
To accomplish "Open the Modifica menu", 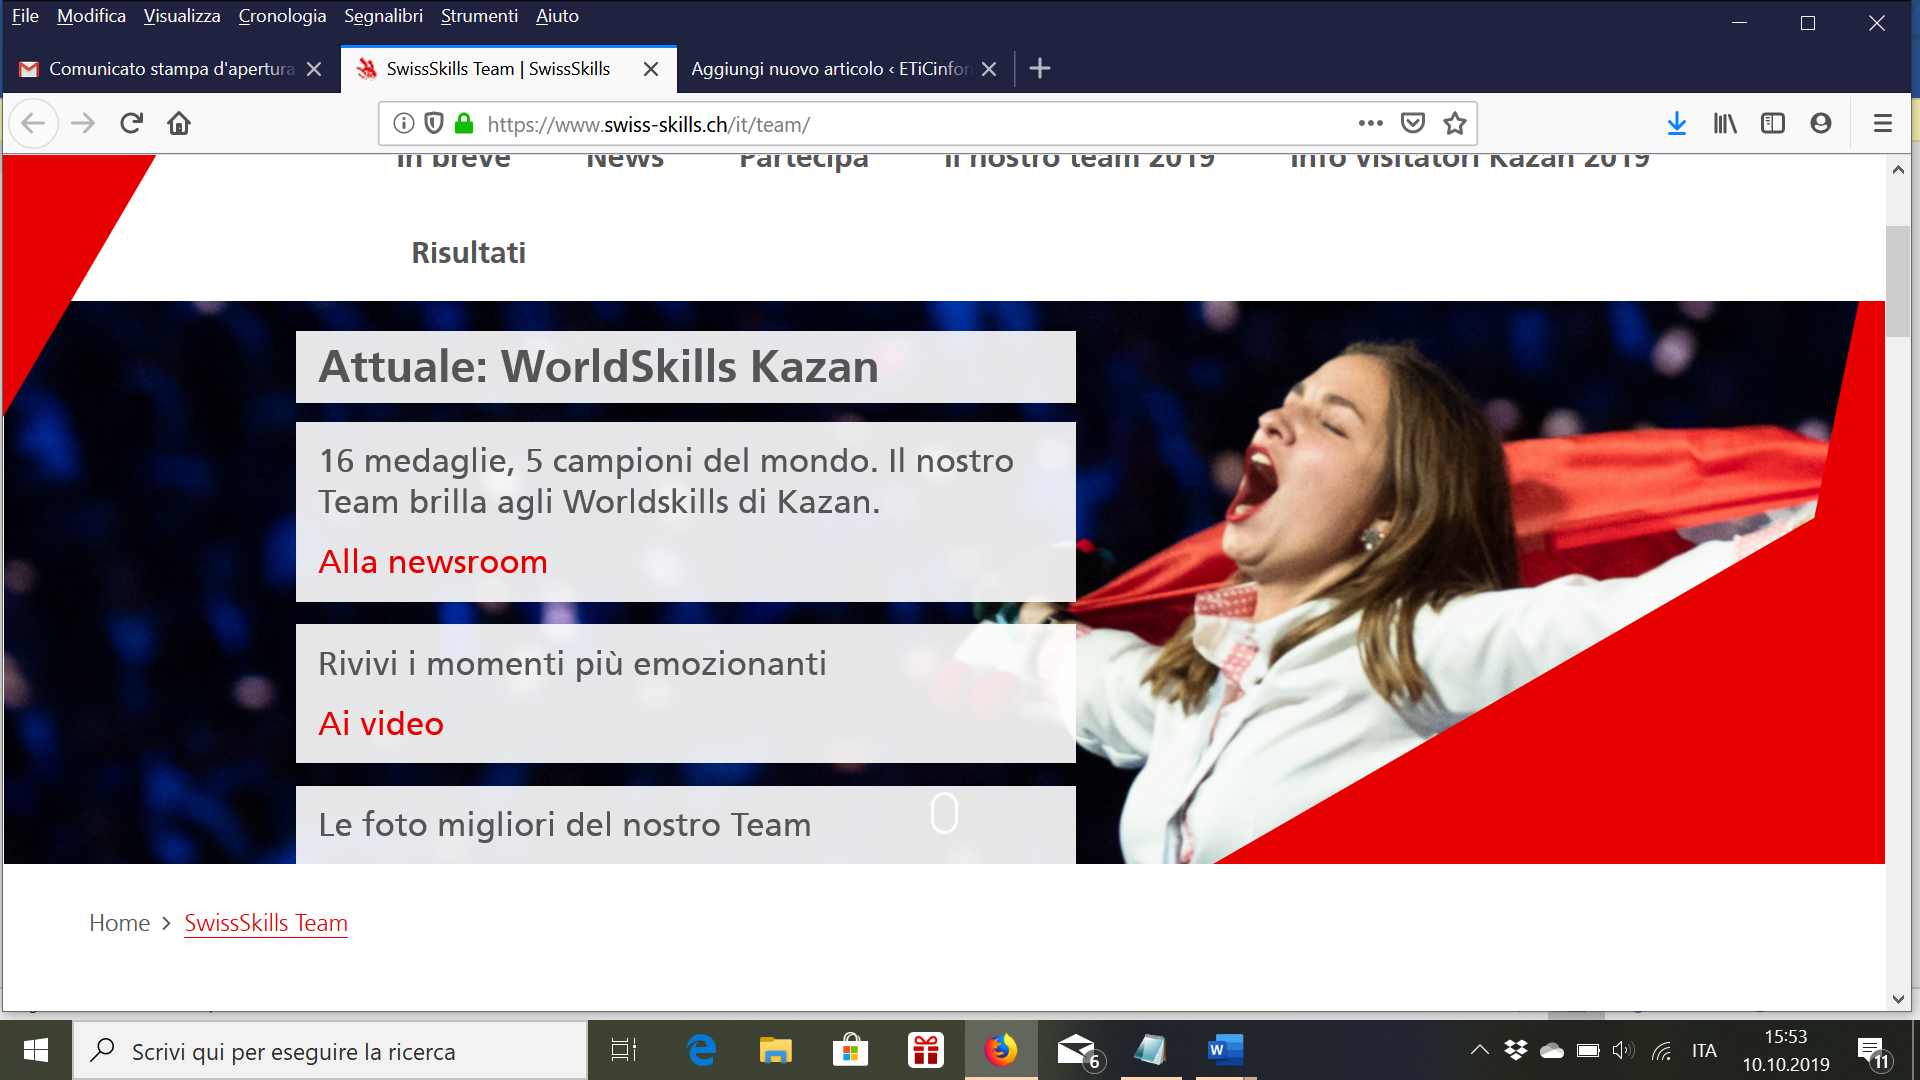I will coord(91,16).
